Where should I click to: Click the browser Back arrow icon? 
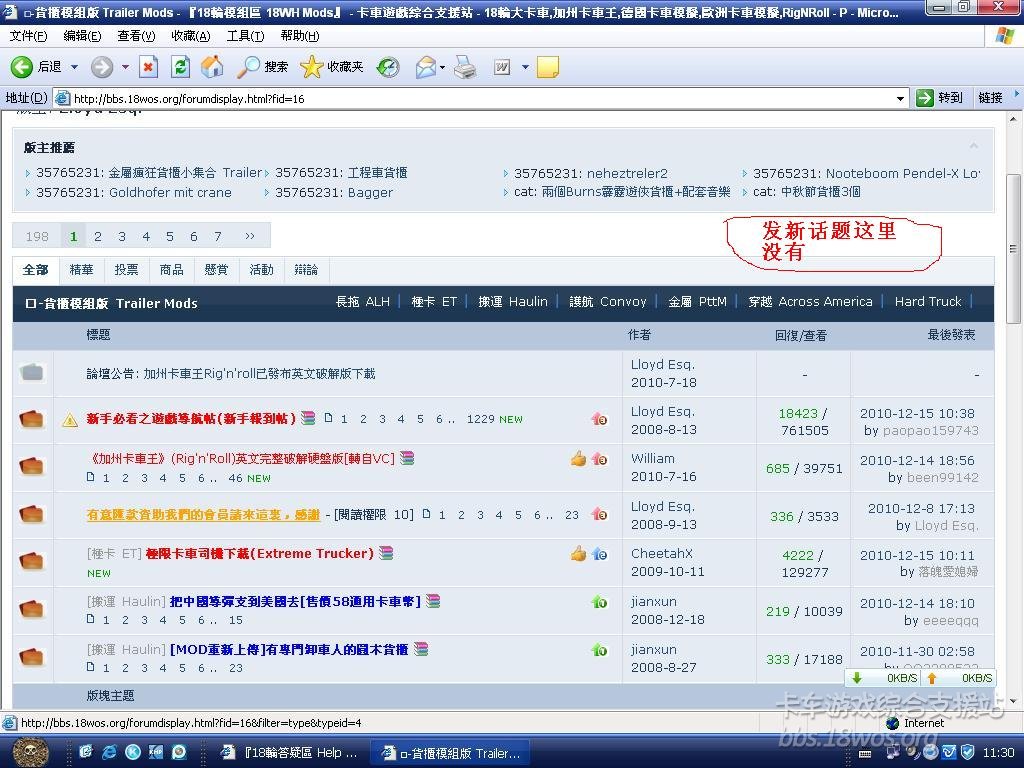pos(22,67)
